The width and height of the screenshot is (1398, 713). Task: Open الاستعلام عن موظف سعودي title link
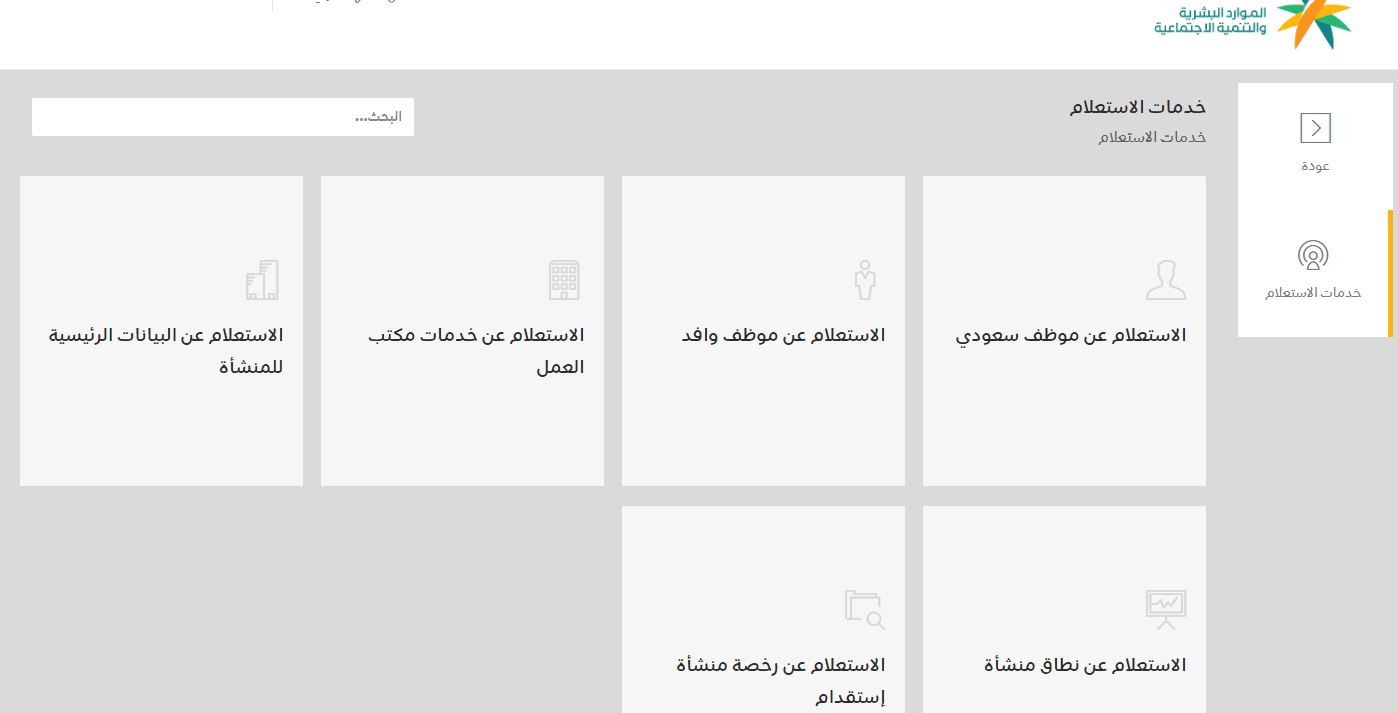1071,335
